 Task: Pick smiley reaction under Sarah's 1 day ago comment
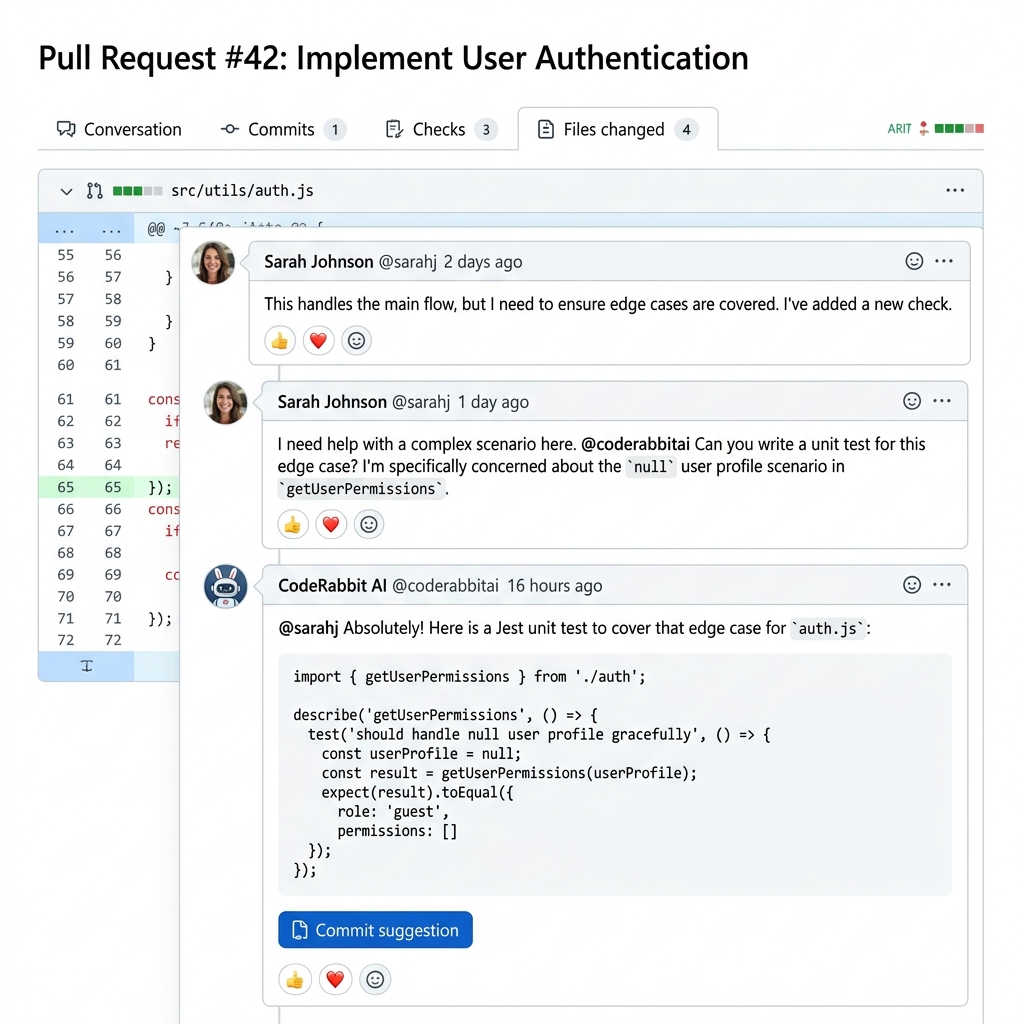369,524
